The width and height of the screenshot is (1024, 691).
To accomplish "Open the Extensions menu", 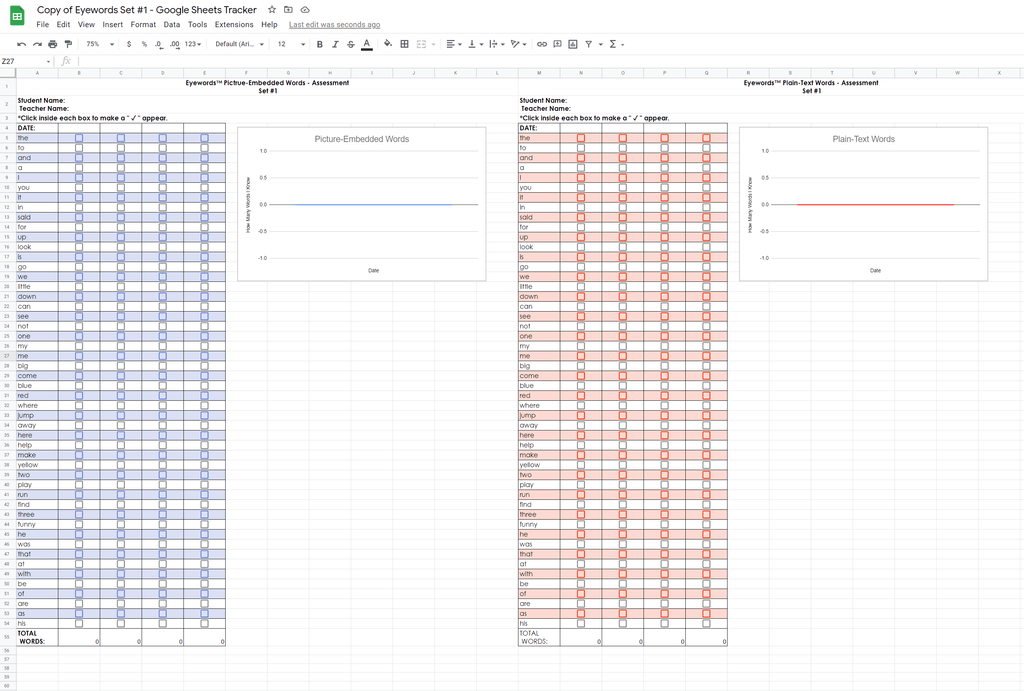I will click(x=234, y=25).
